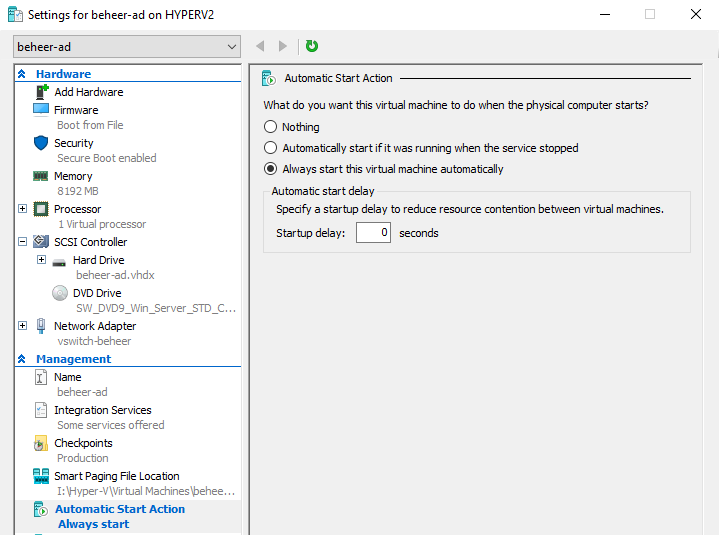This screenshot has width=719, height=535.
Task: Click the Management section header
Action: pyautogui.click(x=74, y=359)
